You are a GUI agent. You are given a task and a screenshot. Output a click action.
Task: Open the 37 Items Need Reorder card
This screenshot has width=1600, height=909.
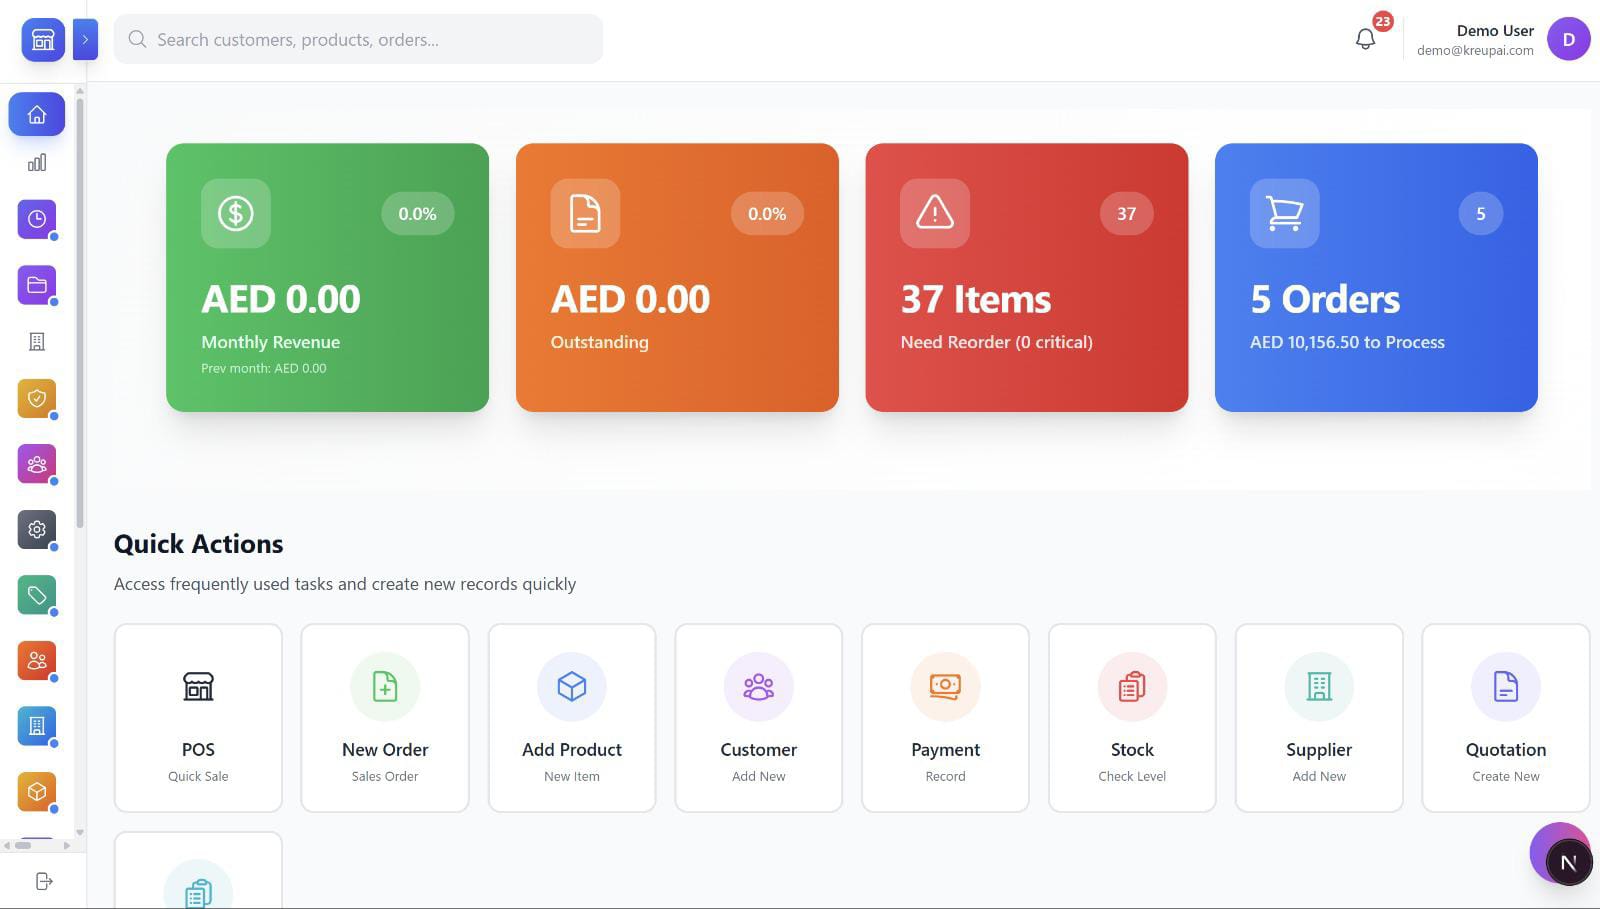coord(1026,277)
